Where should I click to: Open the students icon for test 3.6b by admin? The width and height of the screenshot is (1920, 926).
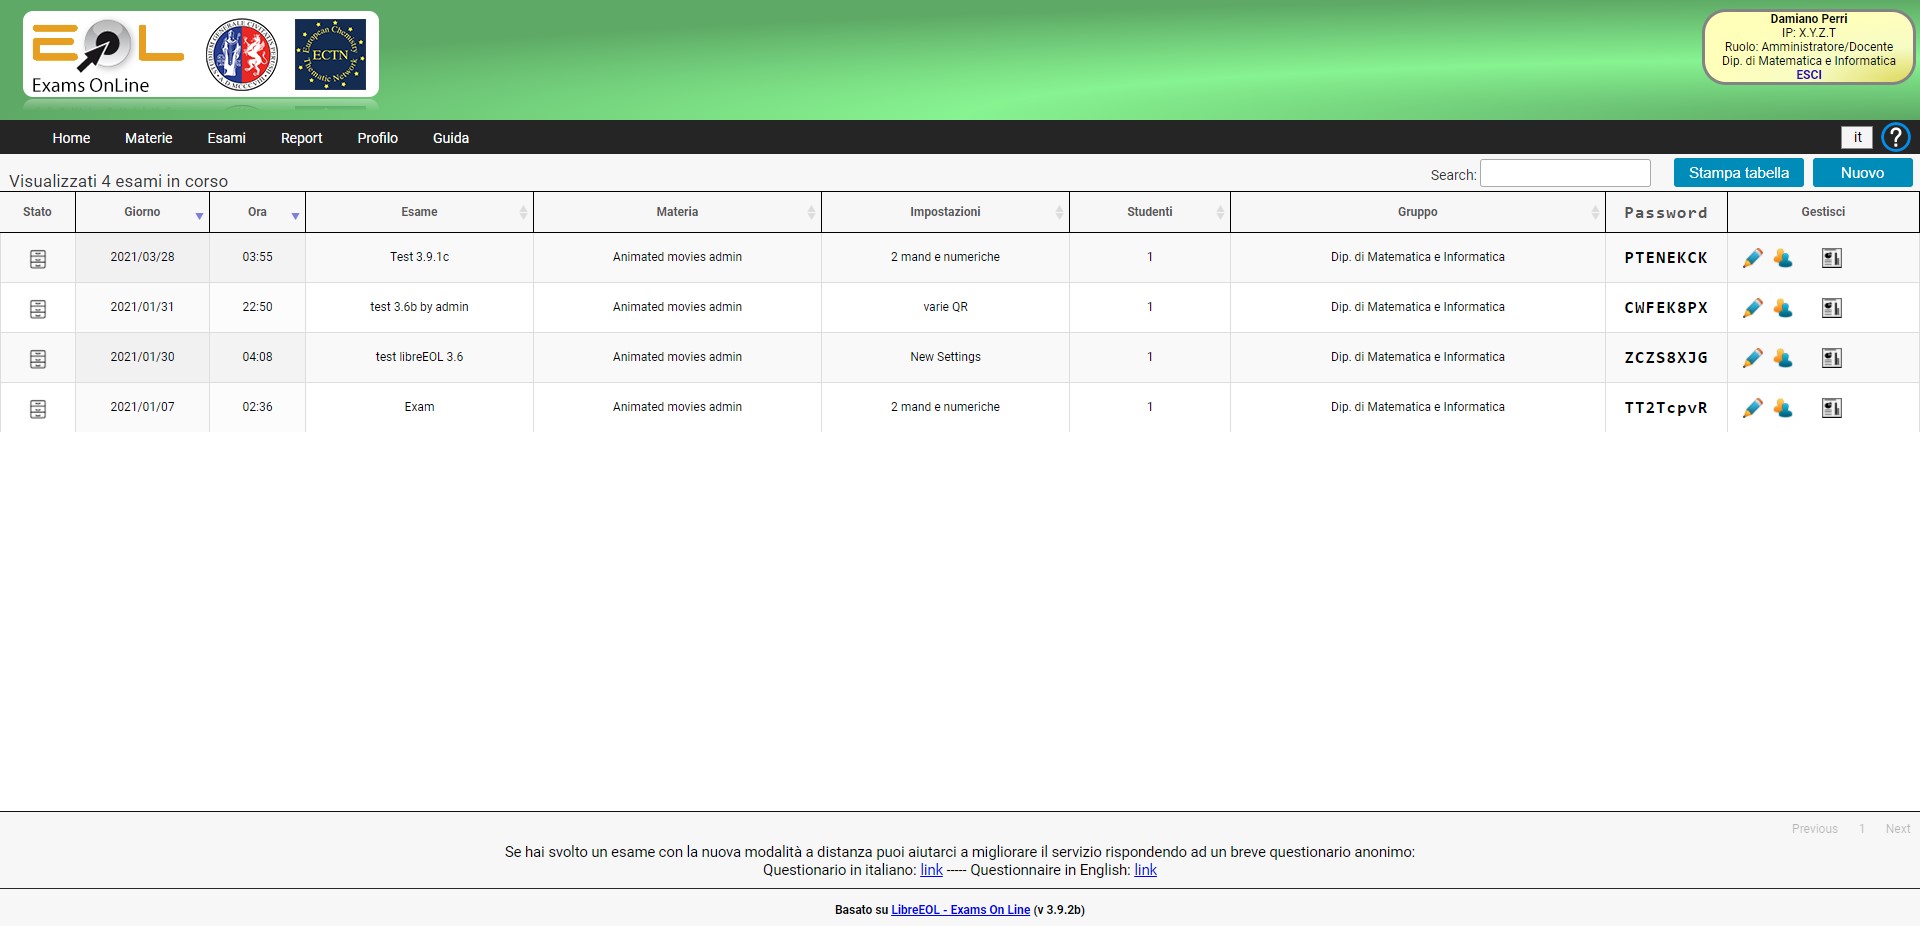tap(1783, 308)
